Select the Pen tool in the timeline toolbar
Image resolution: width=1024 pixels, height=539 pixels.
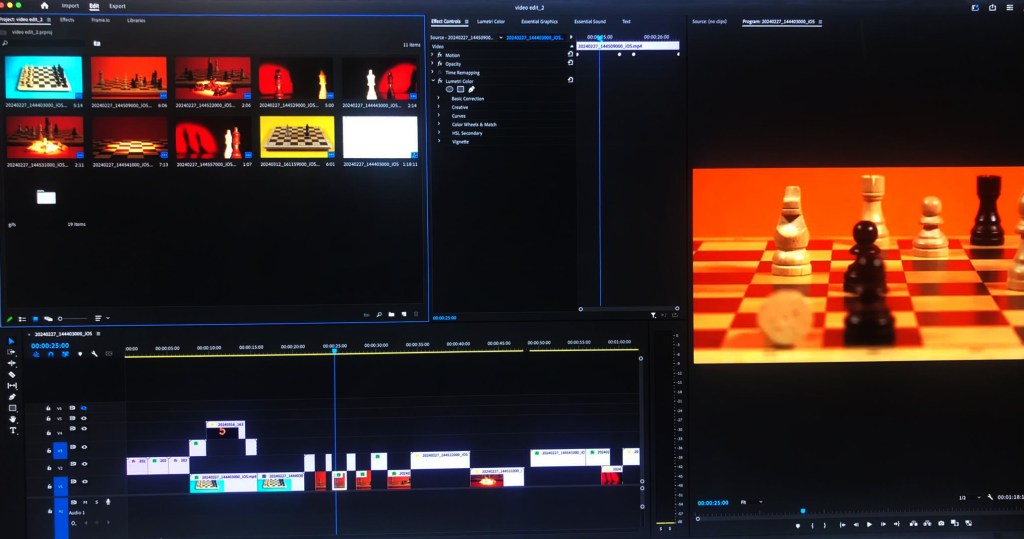coord(12,397)
